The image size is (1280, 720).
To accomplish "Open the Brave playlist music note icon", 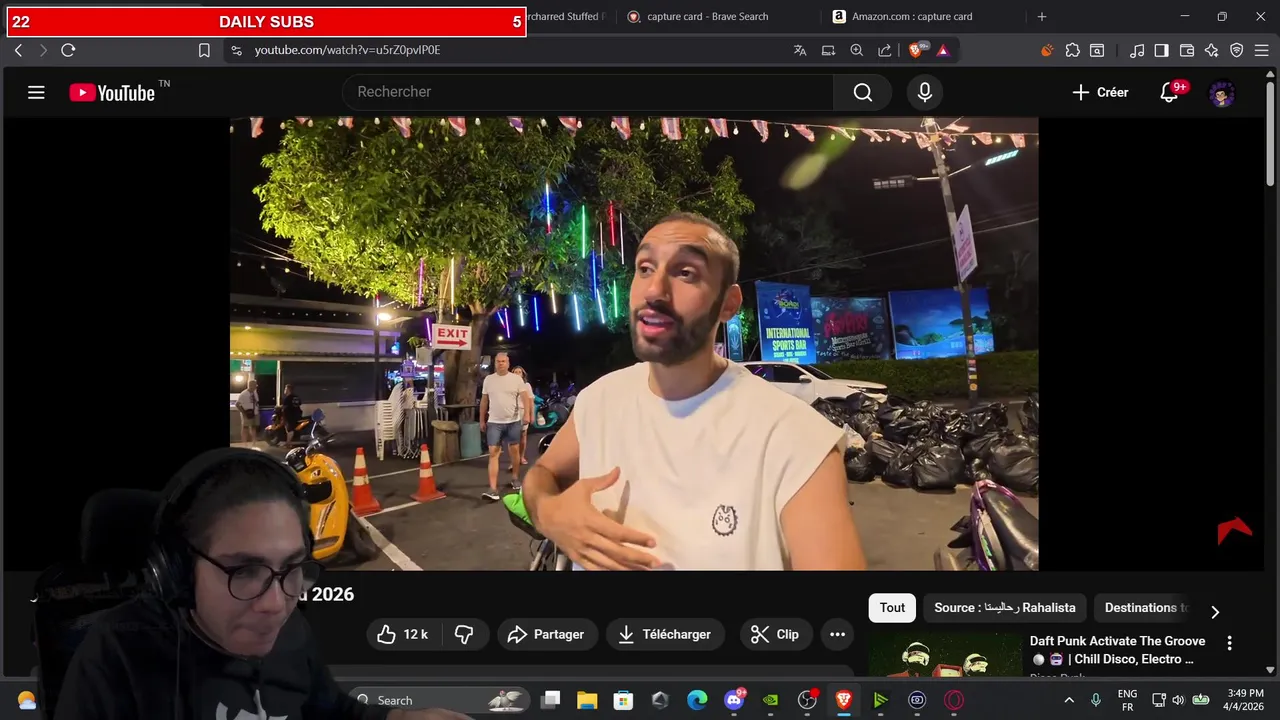I will [1137, 50].
